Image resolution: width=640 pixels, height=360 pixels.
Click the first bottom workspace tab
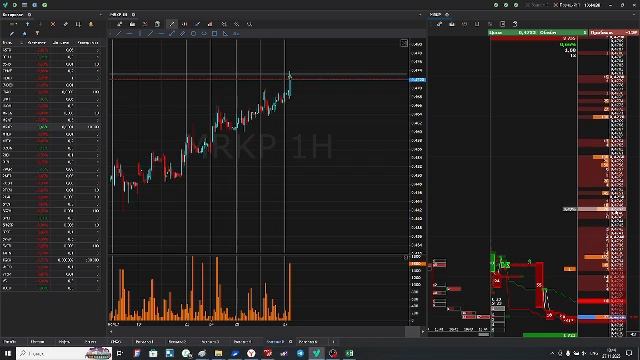tap(10, 342)
